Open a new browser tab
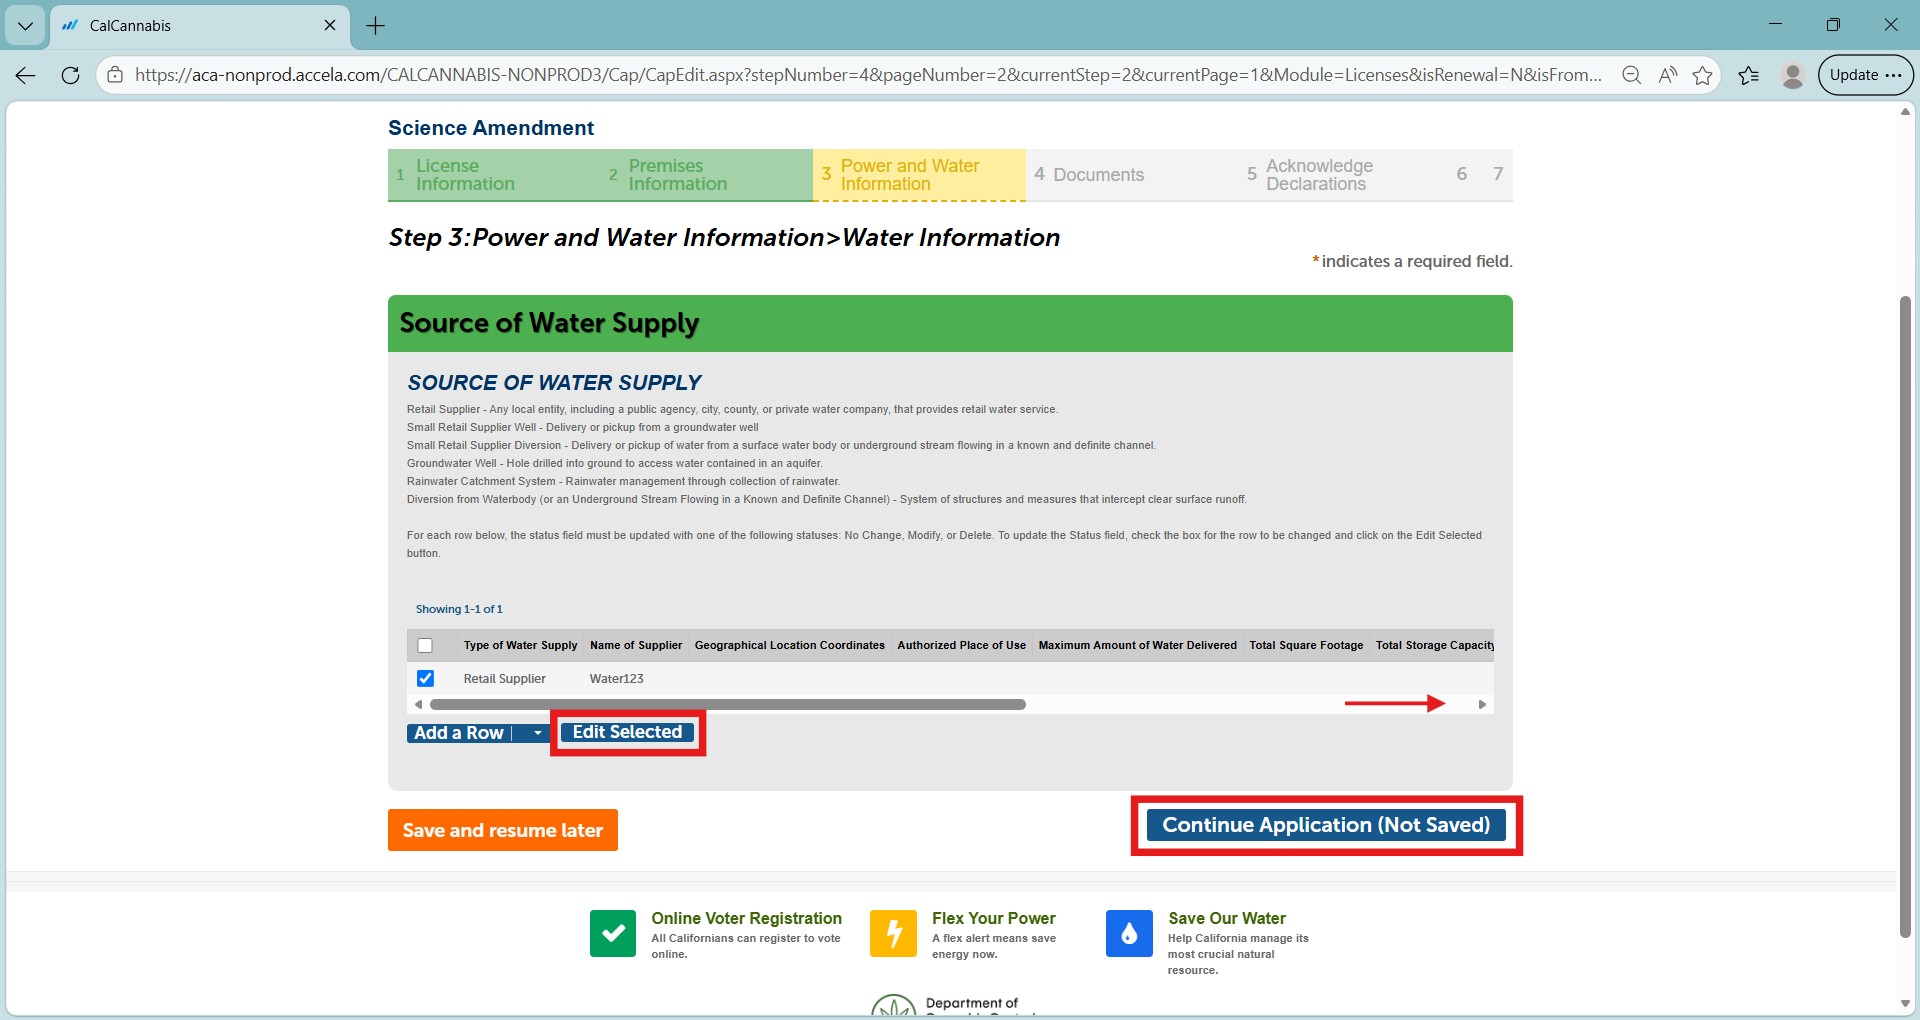Screen dimensions: 1920x1020 pyautogui.click(x=376, y=26)
